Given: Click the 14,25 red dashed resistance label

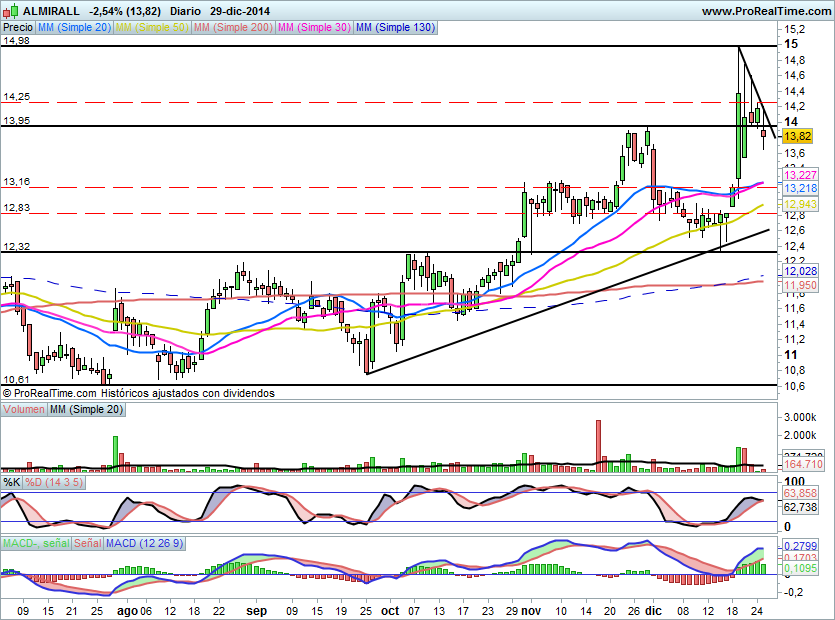Looking at the screenshot, I should point(17,96).
